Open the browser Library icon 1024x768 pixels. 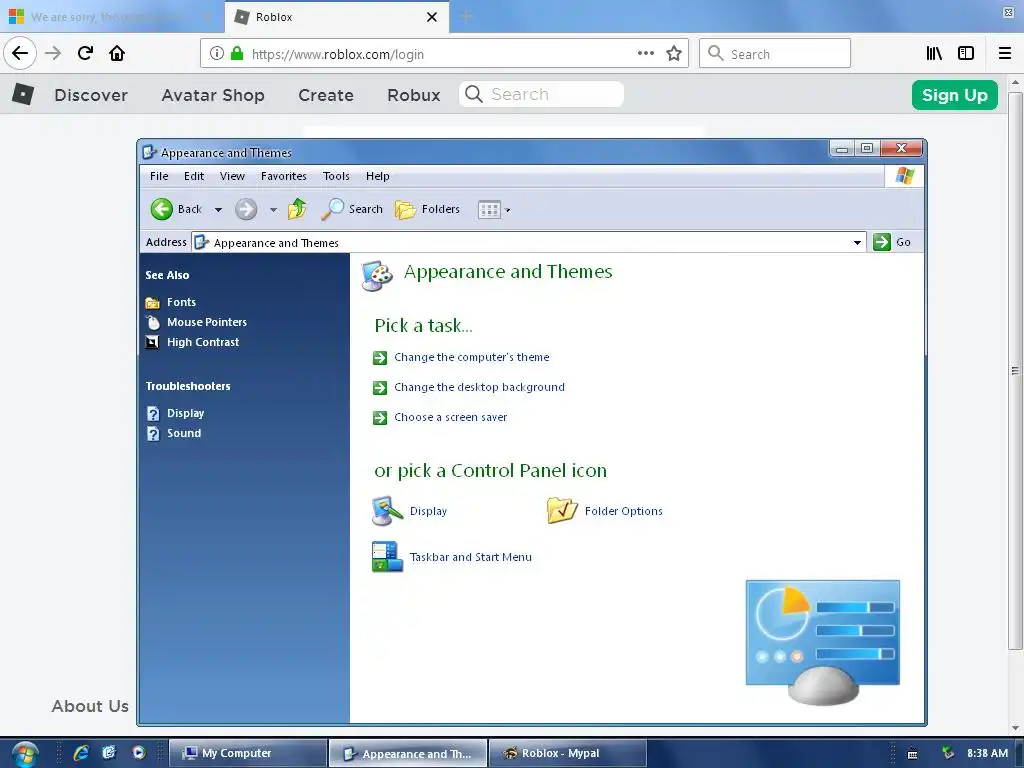click(x=934, y=54)
